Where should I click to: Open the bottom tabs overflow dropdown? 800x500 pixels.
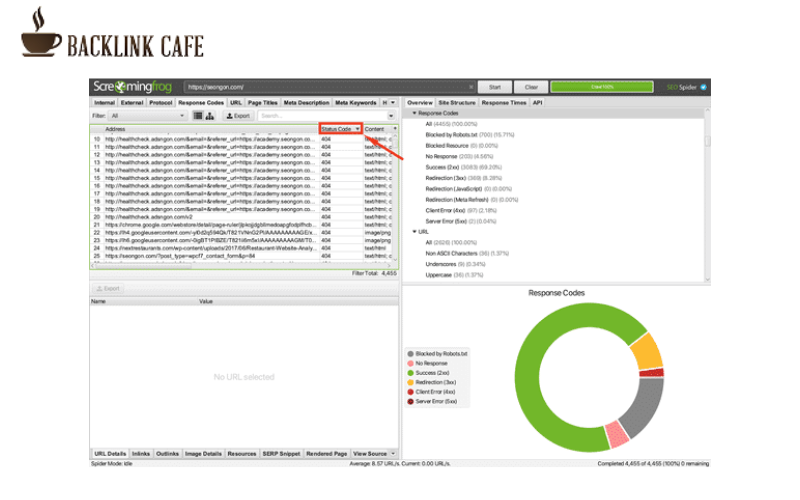click(x=393, y=454)
